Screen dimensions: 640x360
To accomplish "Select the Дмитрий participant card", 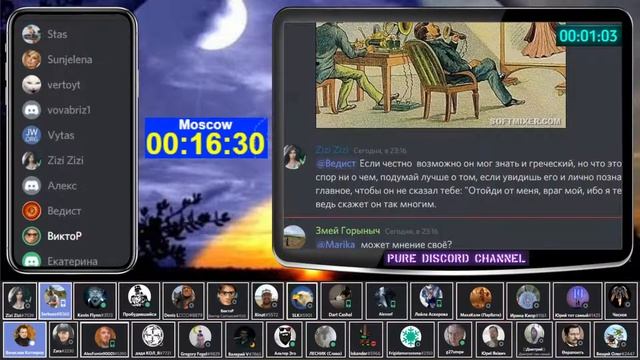I will click(x=534, y=340).
